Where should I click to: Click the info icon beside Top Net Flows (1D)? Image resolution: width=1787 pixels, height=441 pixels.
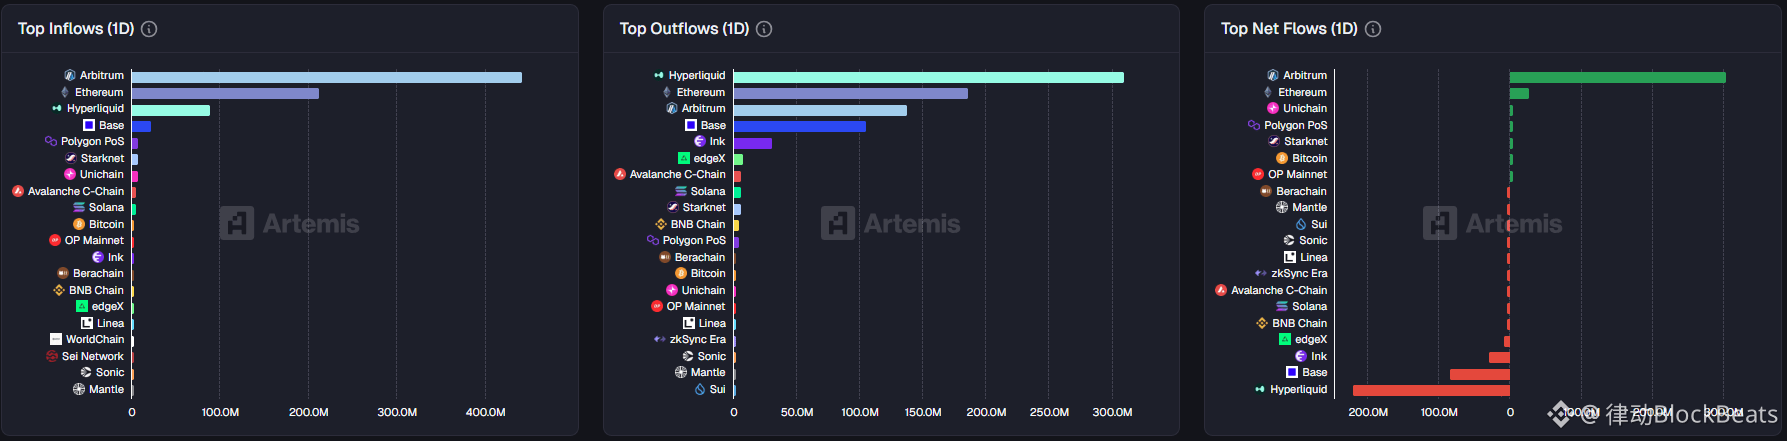click(1373, 29)
